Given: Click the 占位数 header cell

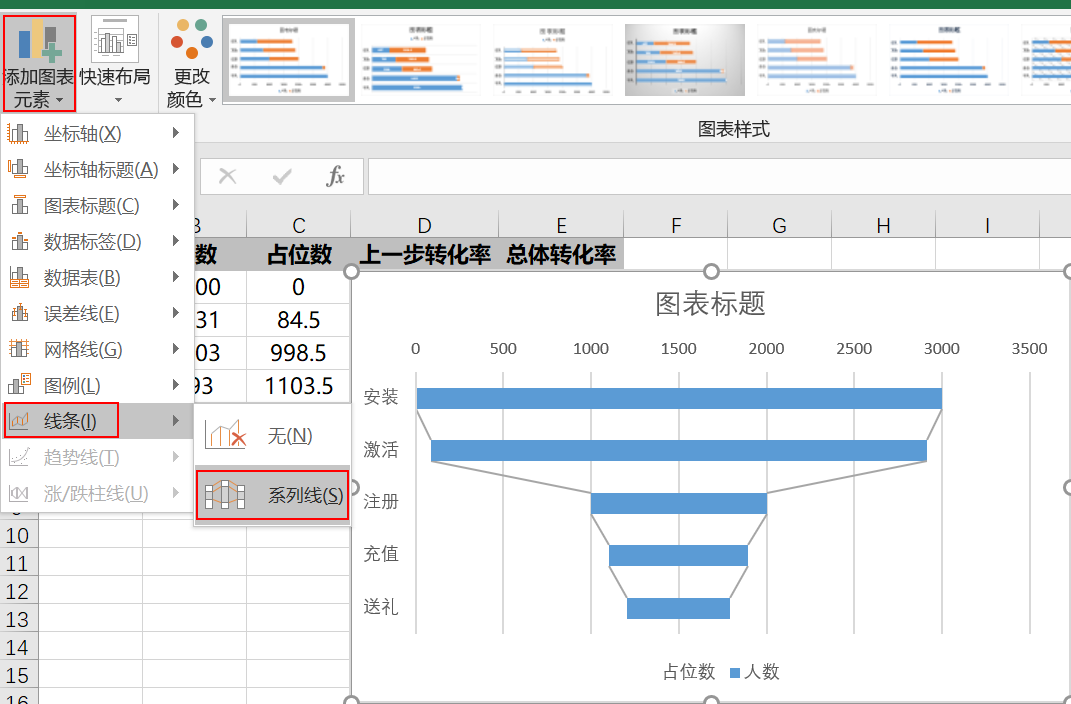Looking at the screenshot, I should [x=298, y=254].
